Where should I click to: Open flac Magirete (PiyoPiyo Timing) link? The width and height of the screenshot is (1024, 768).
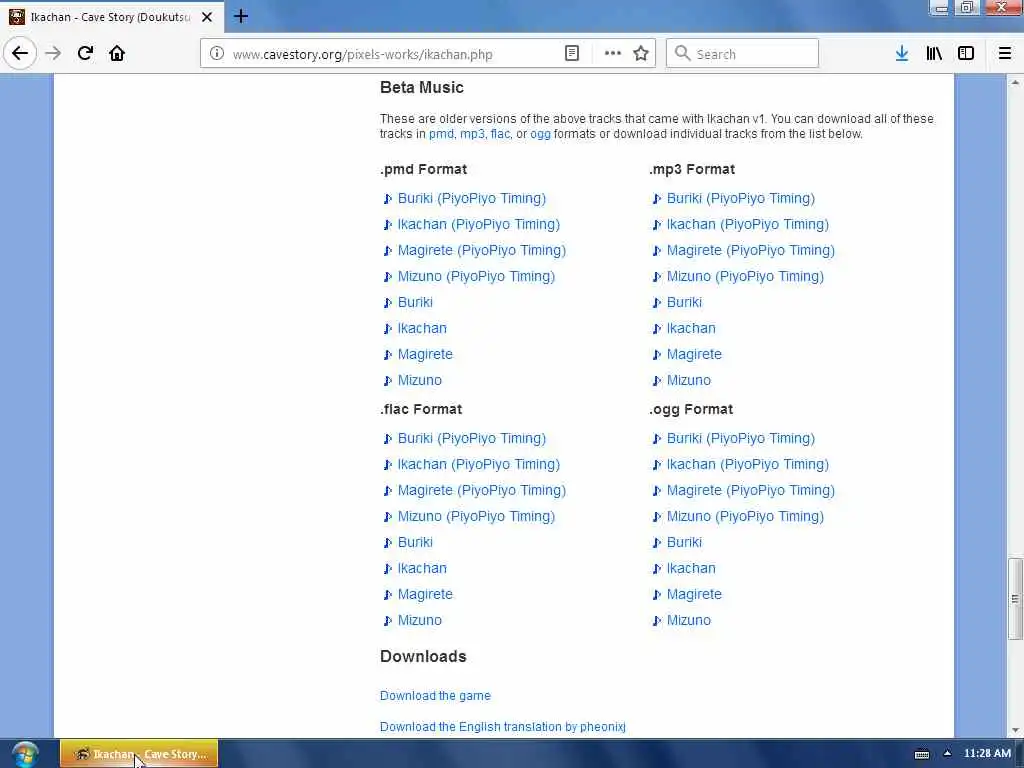coord(481,491)
